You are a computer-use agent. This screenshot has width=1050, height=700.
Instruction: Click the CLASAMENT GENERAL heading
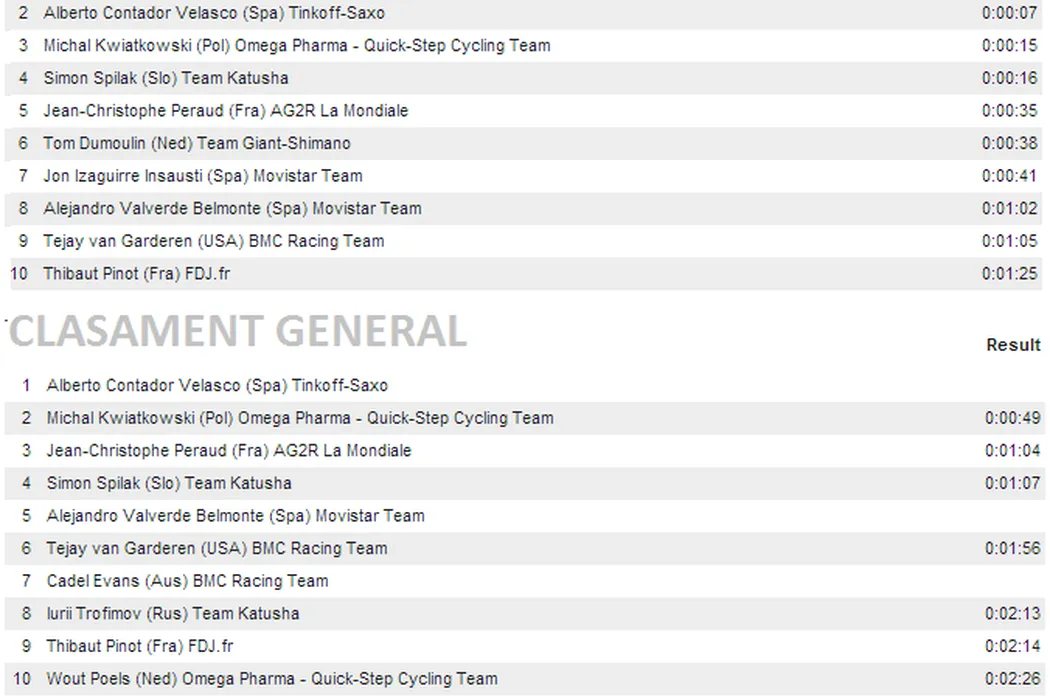tap(237, 332)
